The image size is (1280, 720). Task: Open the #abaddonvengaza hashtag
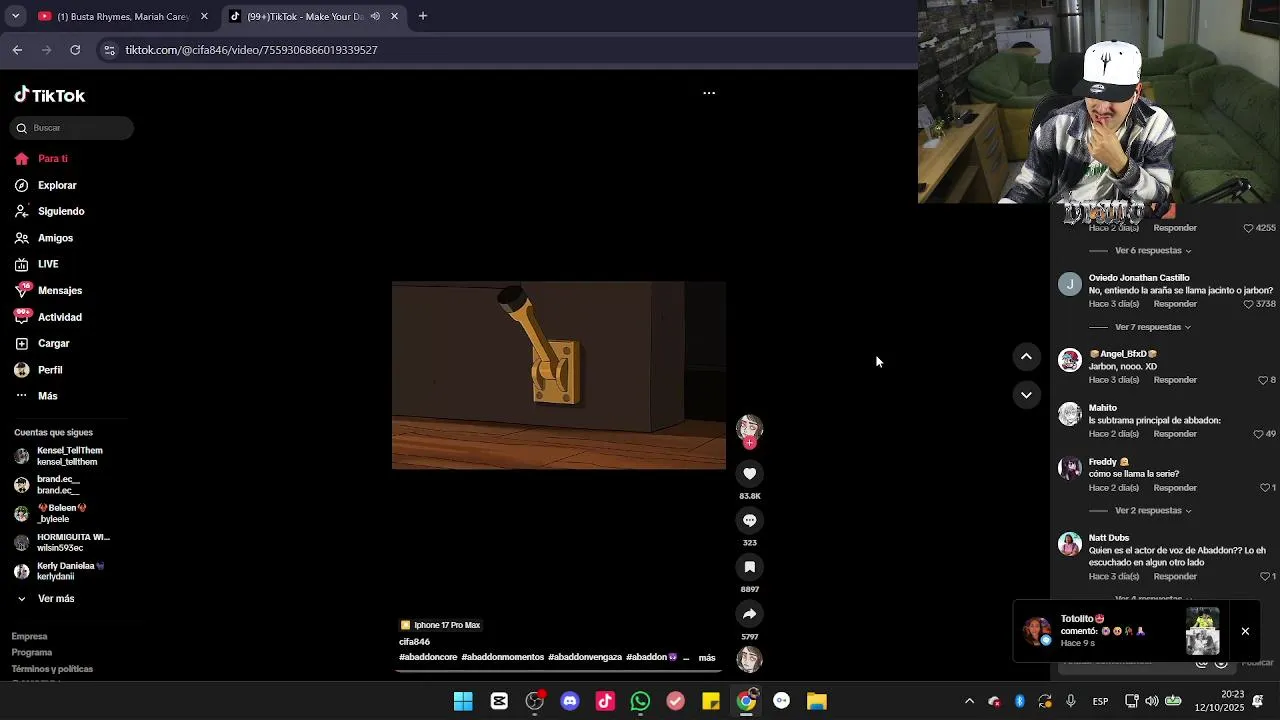tap(584, 658)
